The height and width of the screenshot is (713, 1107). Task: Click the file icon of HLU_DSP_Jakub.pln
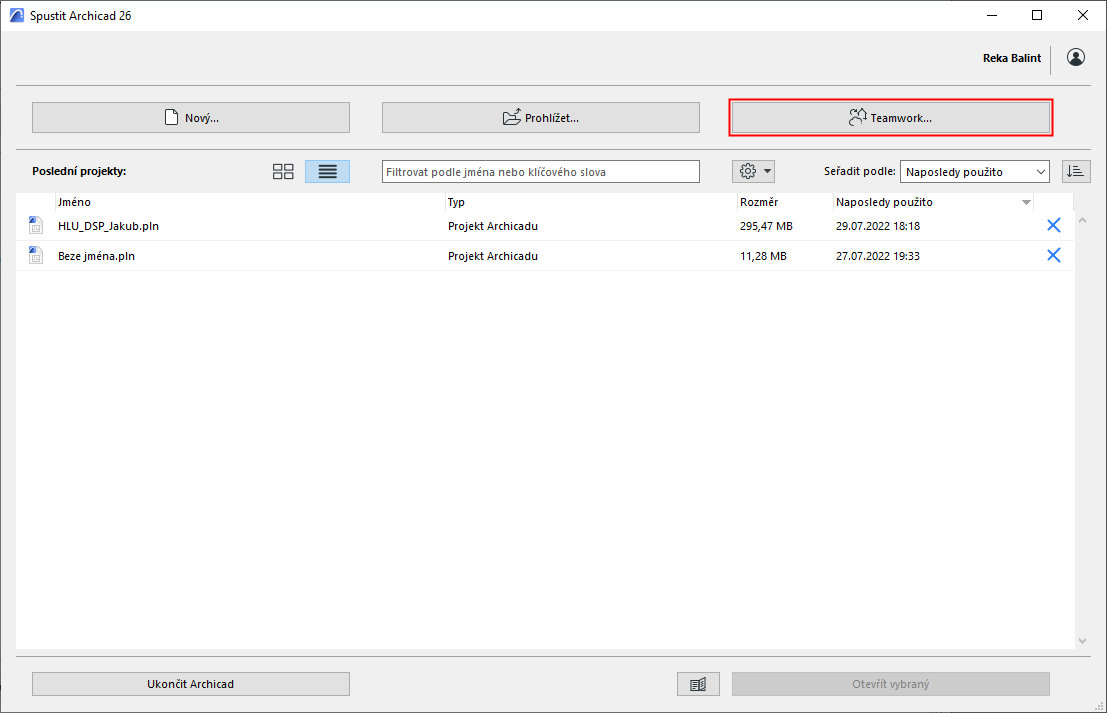coord(35,226)
